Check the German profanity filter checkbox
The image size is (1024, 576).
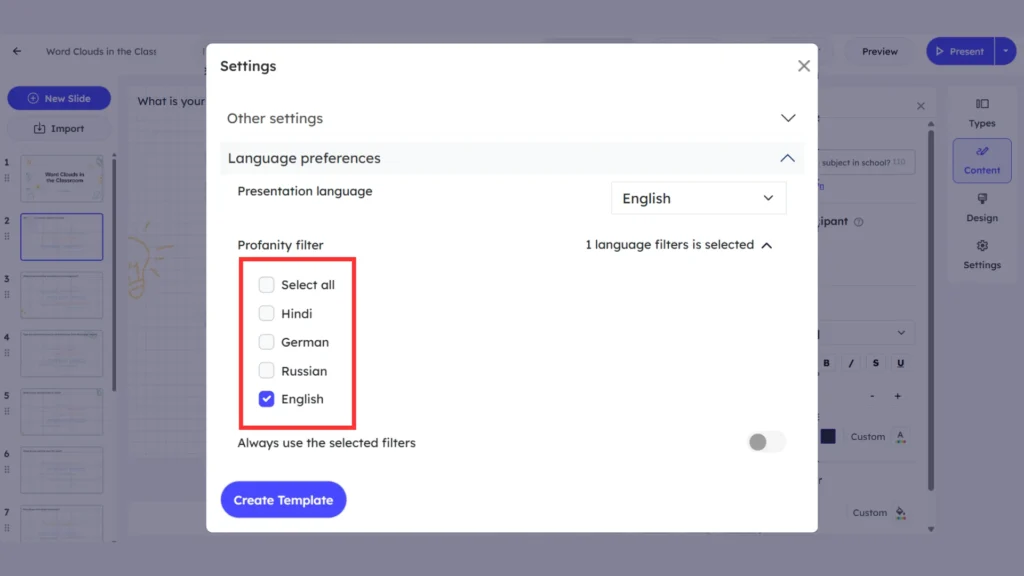267,341
